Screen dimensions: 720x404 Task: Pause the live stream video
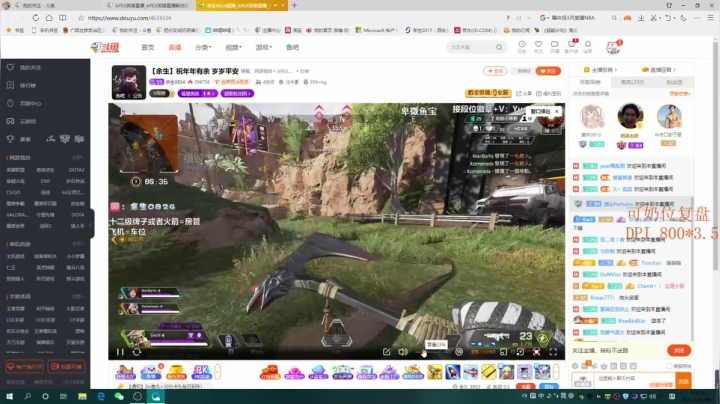120,352
